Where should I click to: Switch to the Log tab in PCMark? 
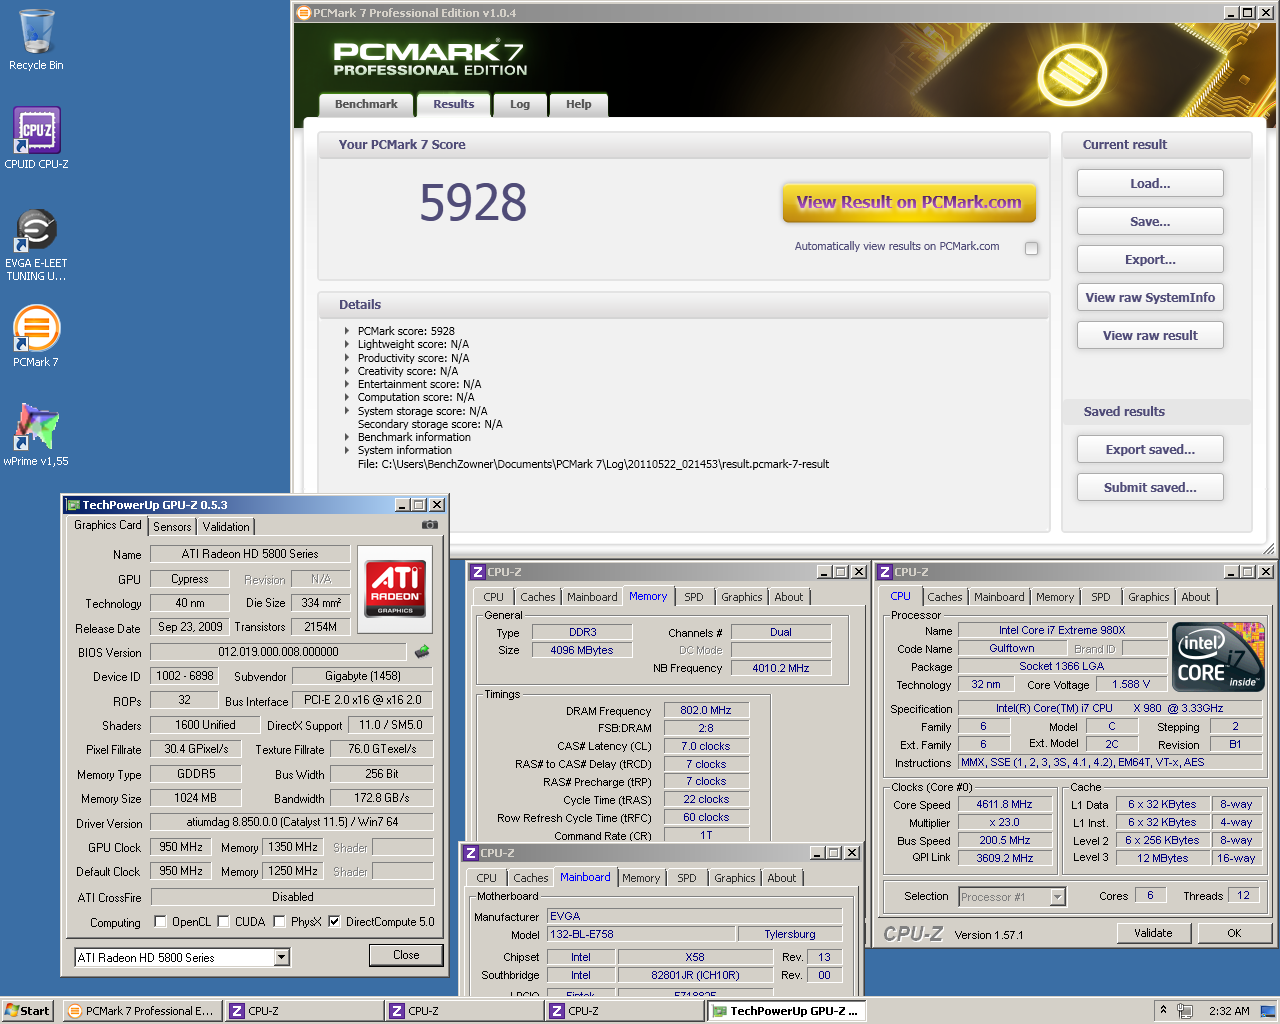[520, 105]
